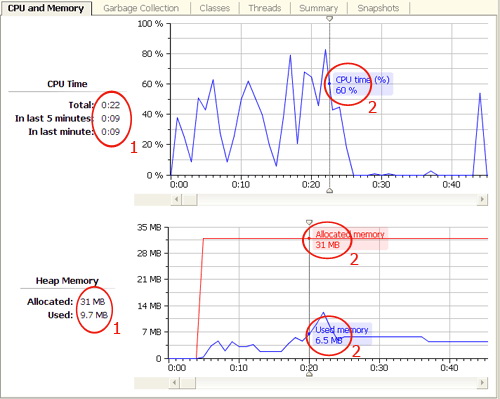Viewport: 500px width, 399px height.
Task: Click the CPU time 60 % tooltip
Action: (x=363, y=85)
